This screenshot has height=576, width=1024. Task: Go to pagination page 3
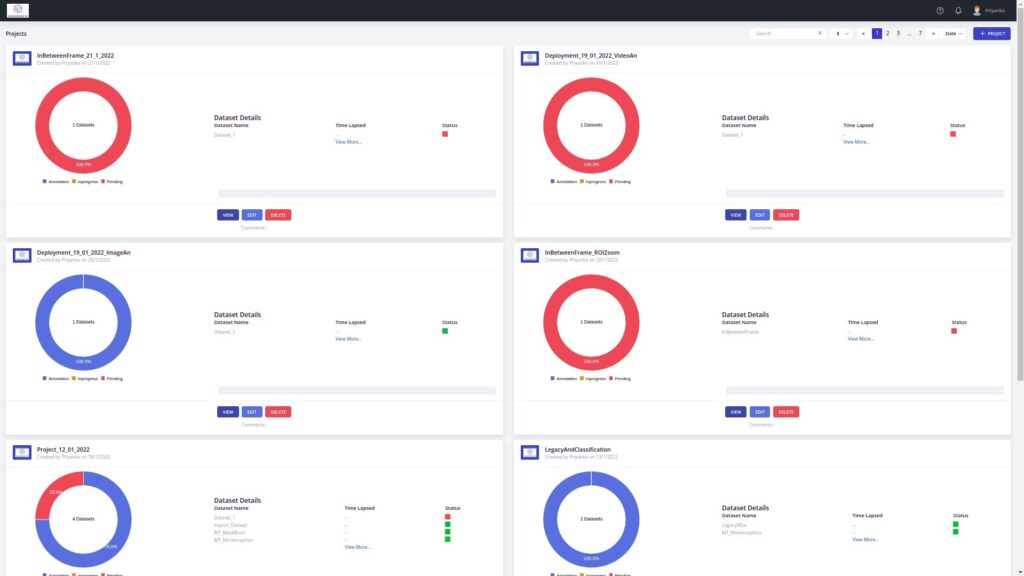(899, 33)
